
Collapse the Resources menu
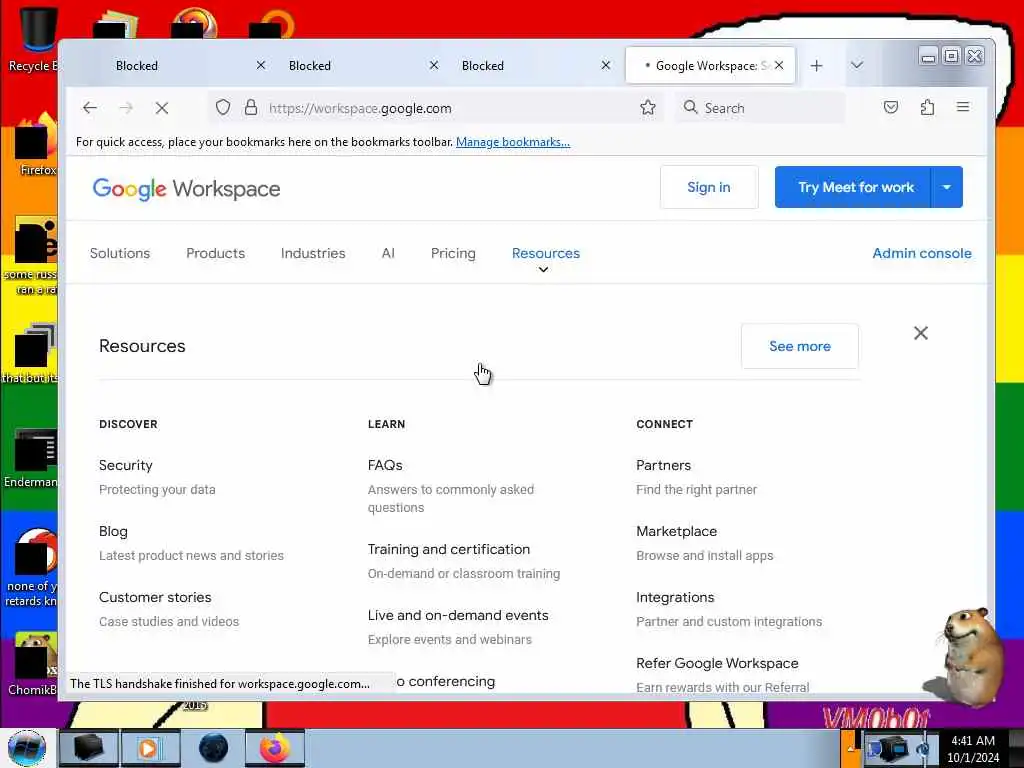pos(546,255)
